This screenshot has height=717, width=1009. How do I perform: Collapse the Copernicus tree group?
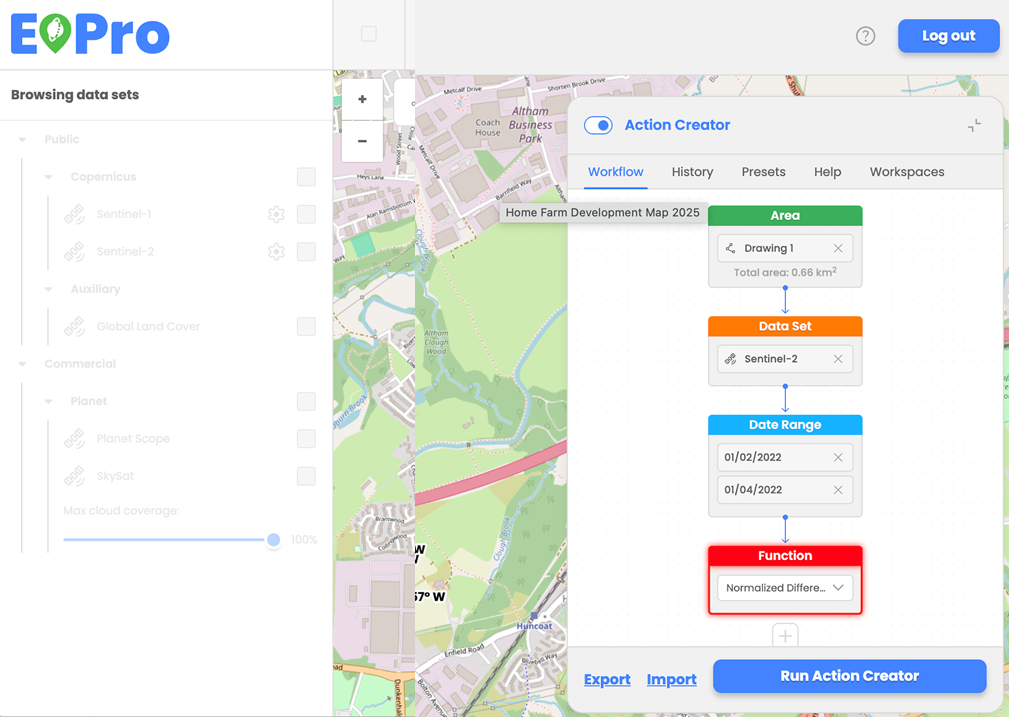coord(48,177)
